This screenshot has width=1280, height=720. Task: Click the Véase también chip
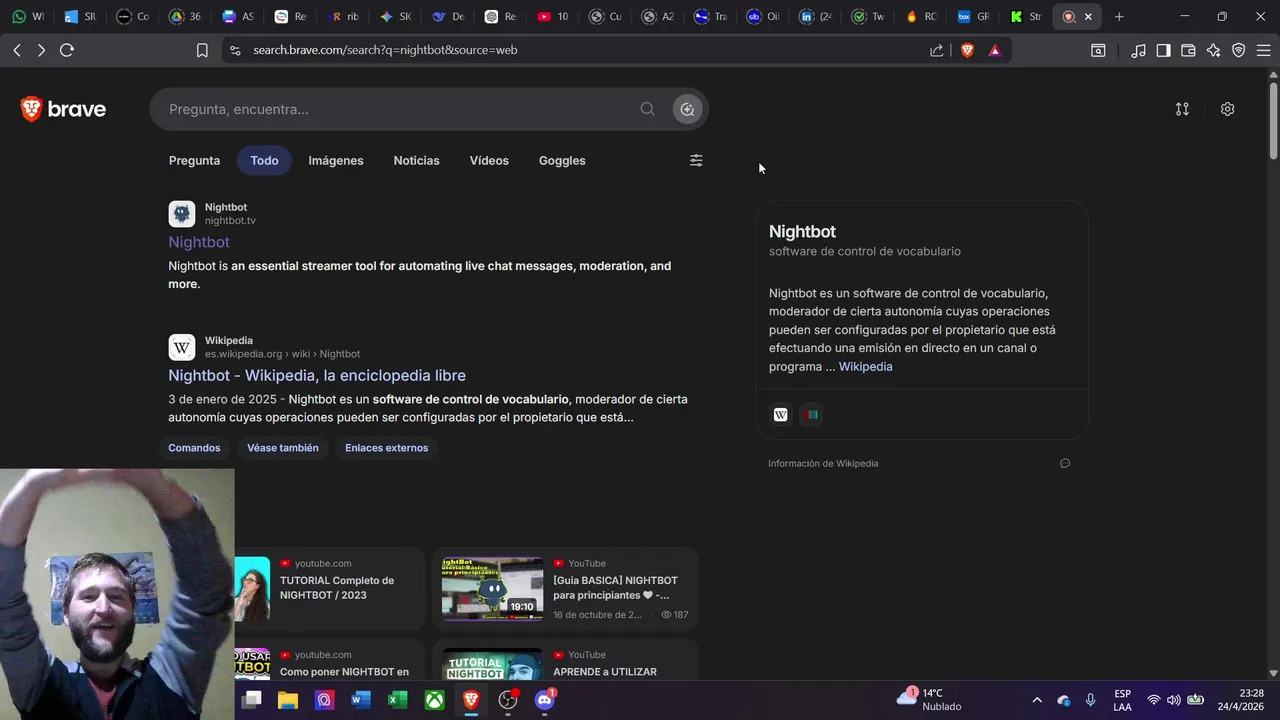pos(283,448)
